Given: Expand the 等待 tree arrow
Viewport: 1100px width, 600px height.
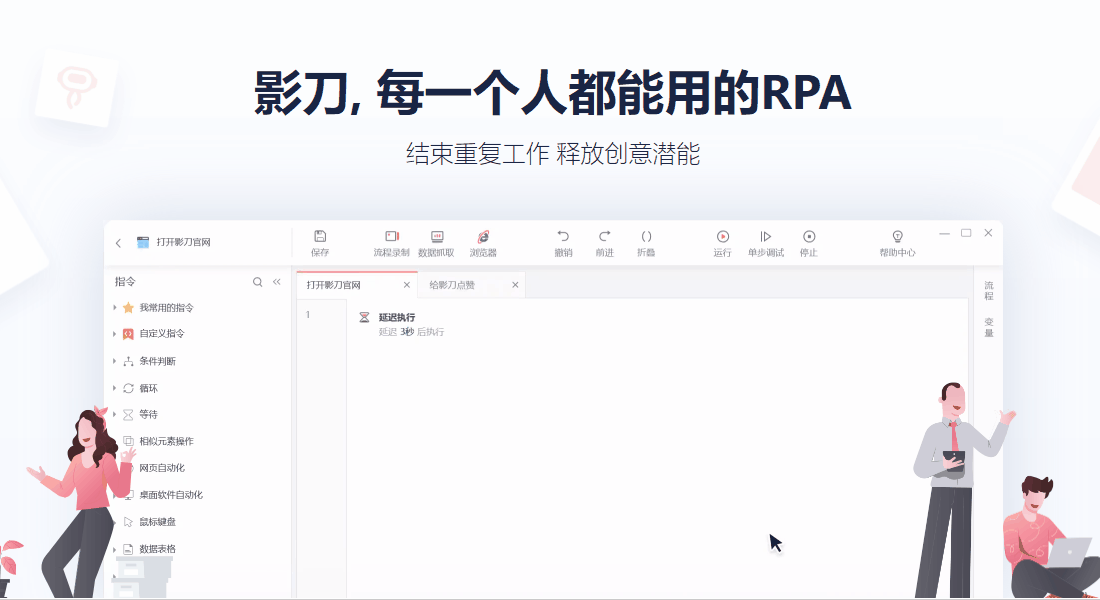Looking at the screenshot, I should tap(114, 414).
